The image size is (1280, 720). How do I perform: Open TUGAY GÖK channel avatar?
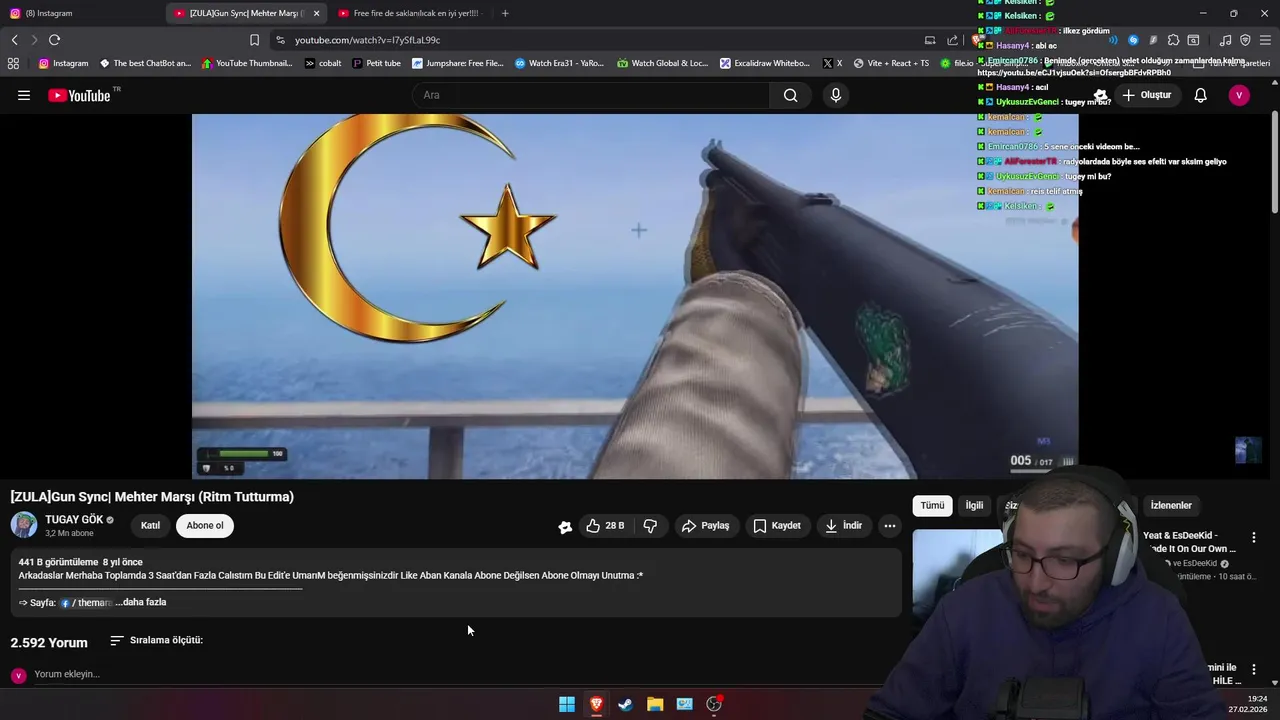tap(24, 525)
